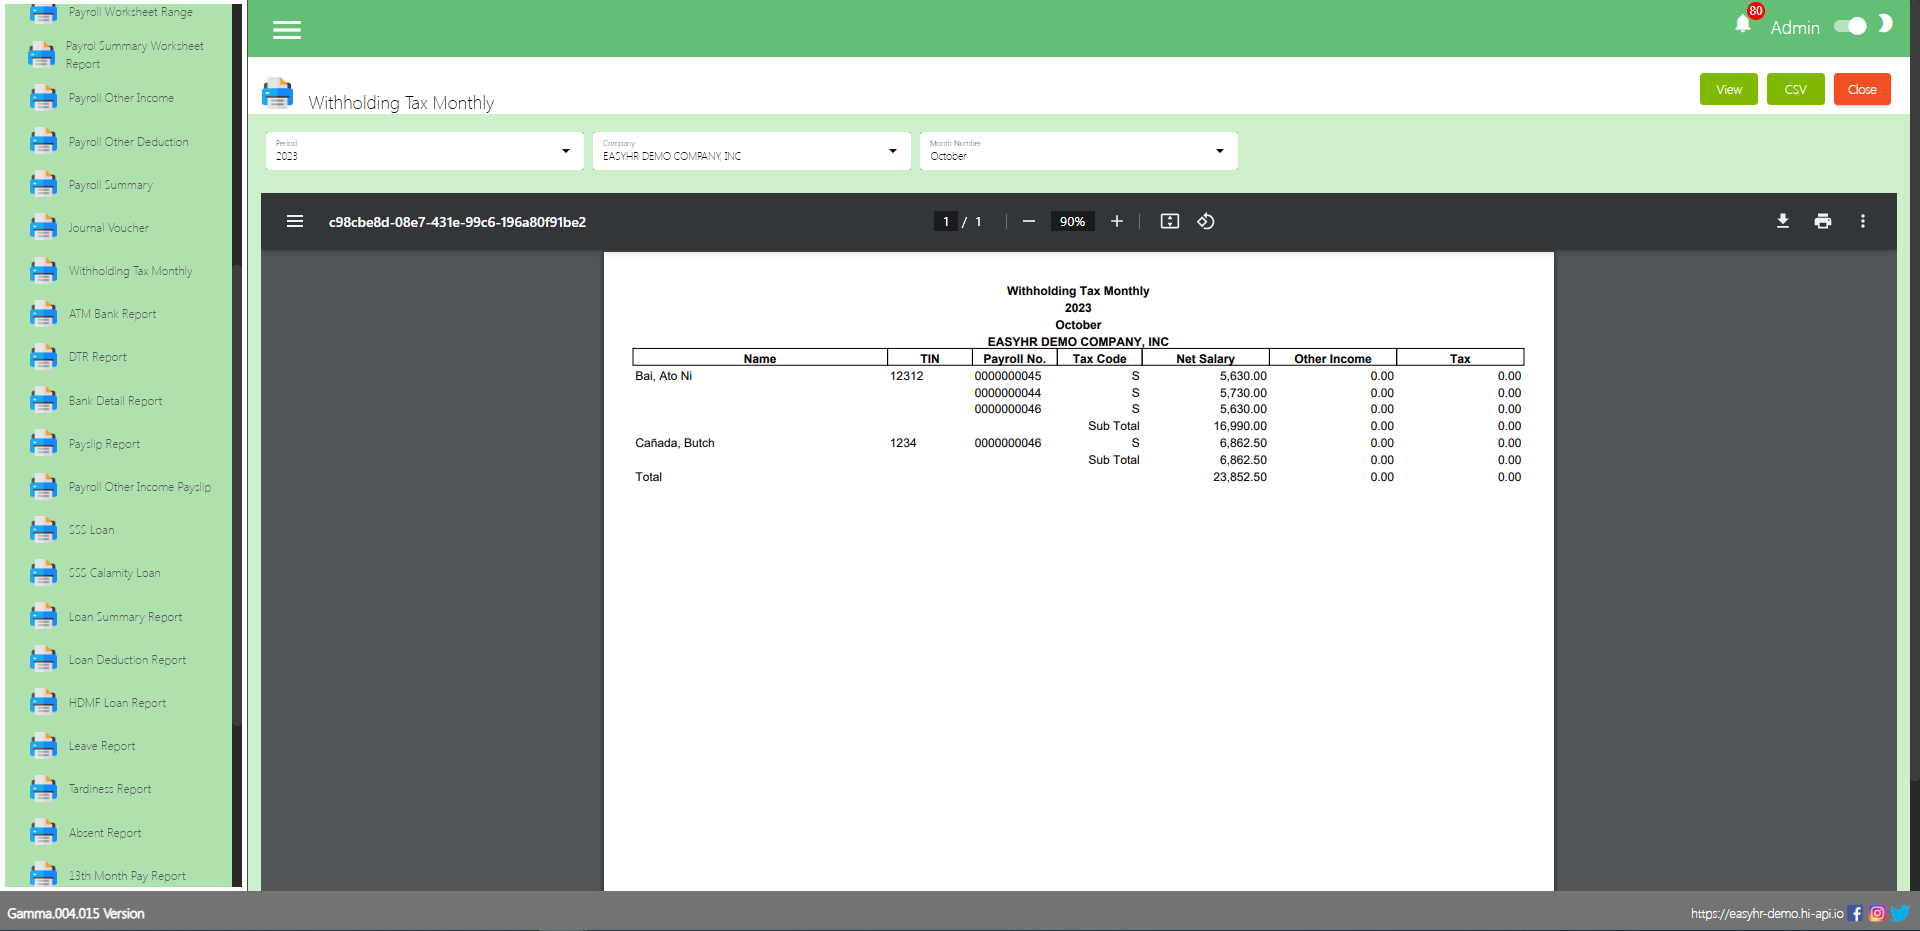Screen dimensions: 1920x931
Task: Click the green View button
Action: click(1729, 89)
